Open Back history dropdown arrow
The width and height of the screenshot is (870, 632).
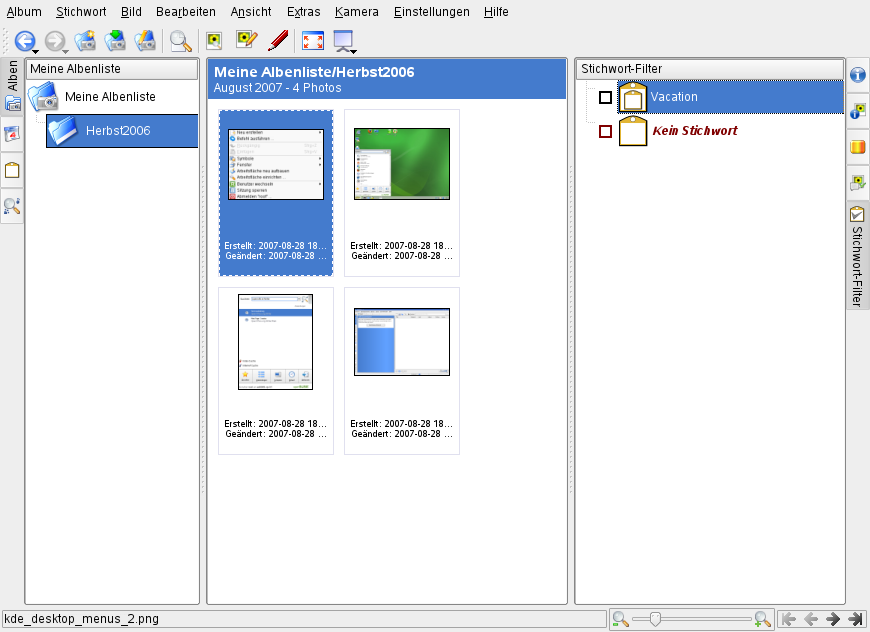coord(36,52)
